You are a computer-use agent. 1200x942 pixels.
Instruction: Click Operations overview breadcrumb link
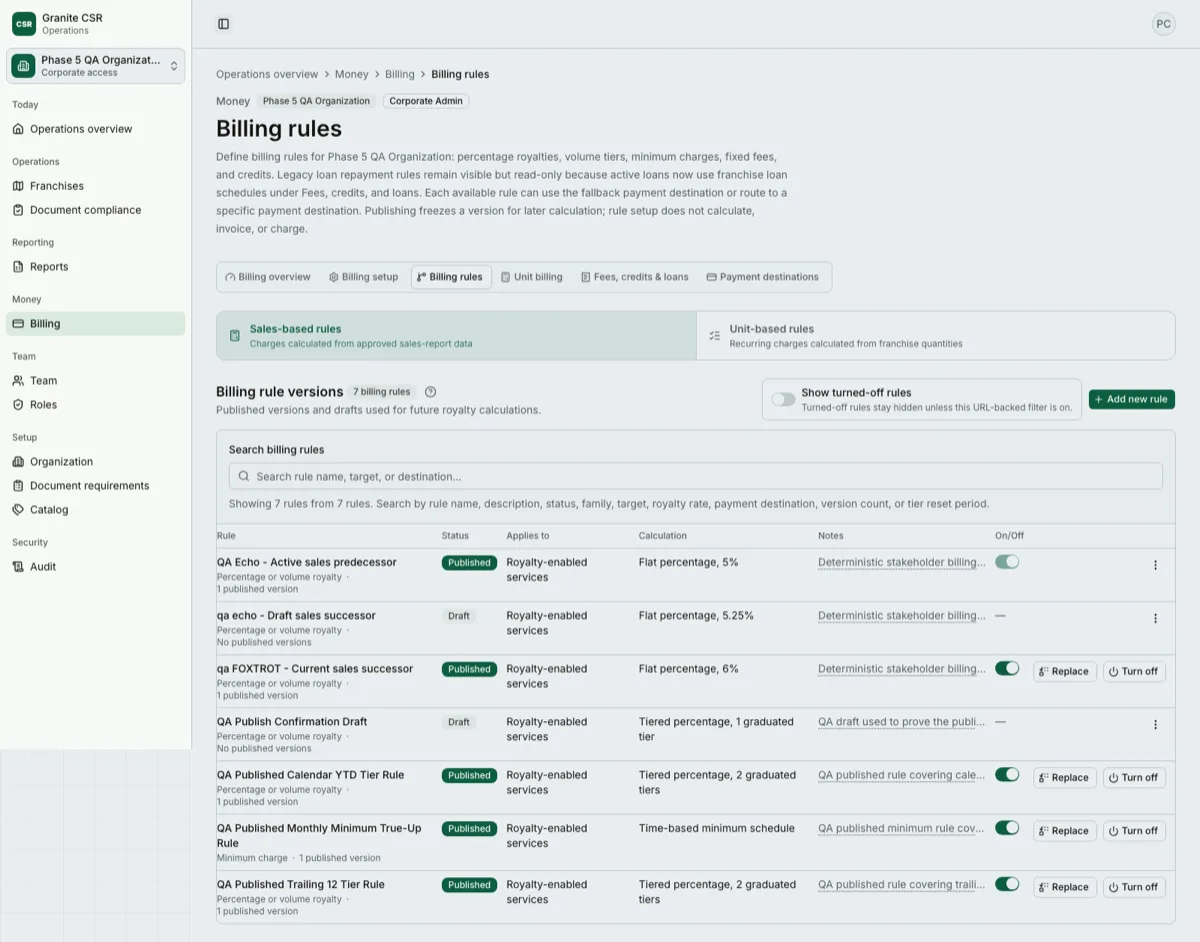coord(267,74)
